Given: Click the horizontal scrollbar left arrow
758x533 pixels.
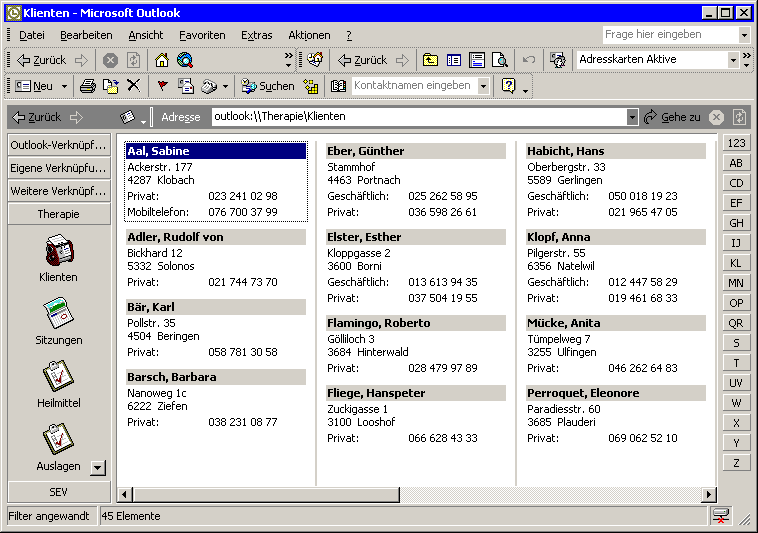Looking at the screenshot, I should pos(125,494).
